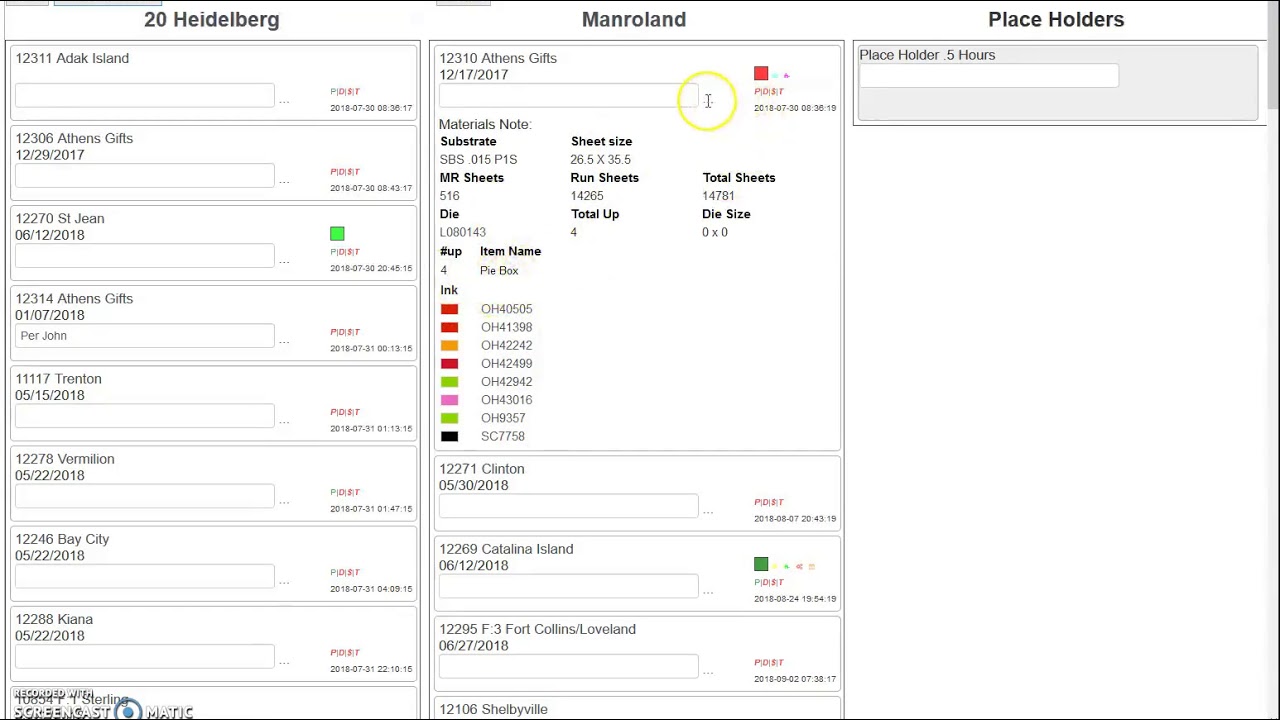Click the die number L080143
The width and height of the screenshot is (1280, 720).
coord(463,232)
